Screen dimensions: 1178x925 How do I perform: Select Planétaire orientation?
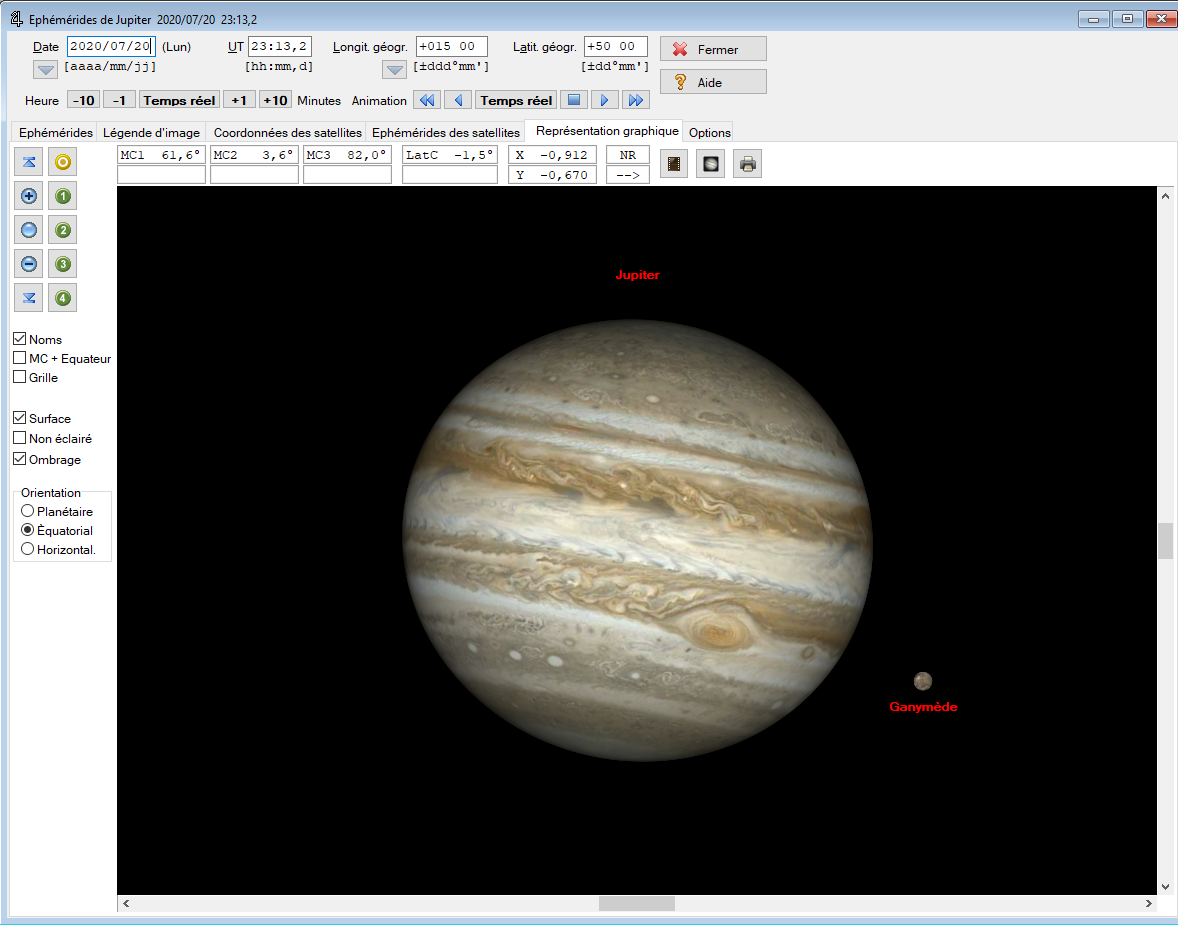[x=28, y=511]
